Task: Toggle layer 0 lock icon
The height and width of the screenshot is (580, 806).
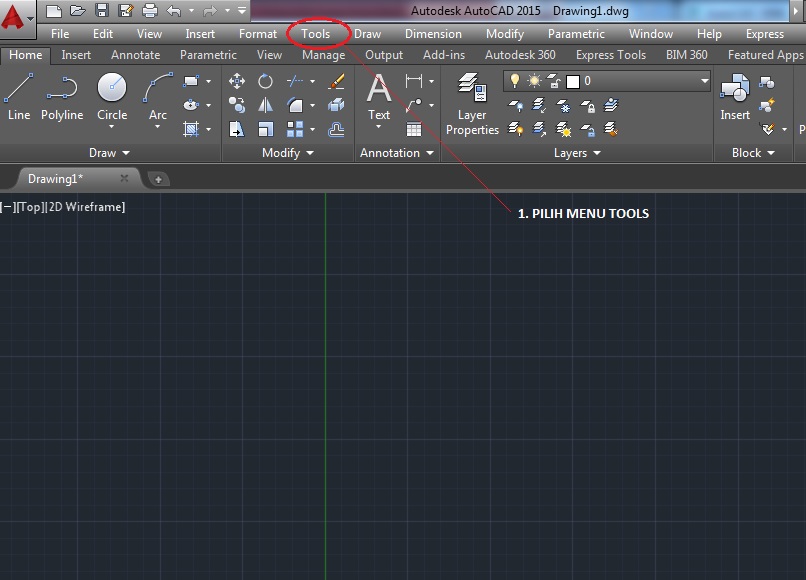Action: [x=553, y=81]
